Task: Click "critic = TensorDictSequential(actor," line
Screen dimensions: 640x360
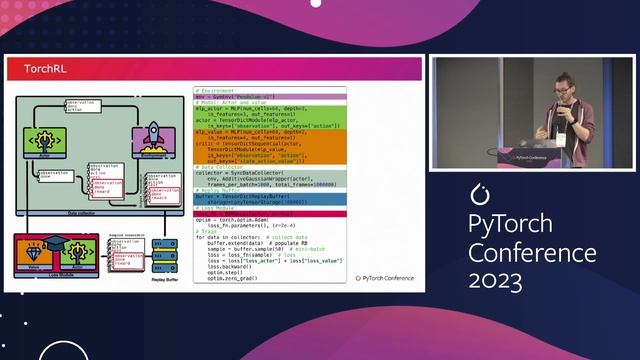Action: click(249, 144)
